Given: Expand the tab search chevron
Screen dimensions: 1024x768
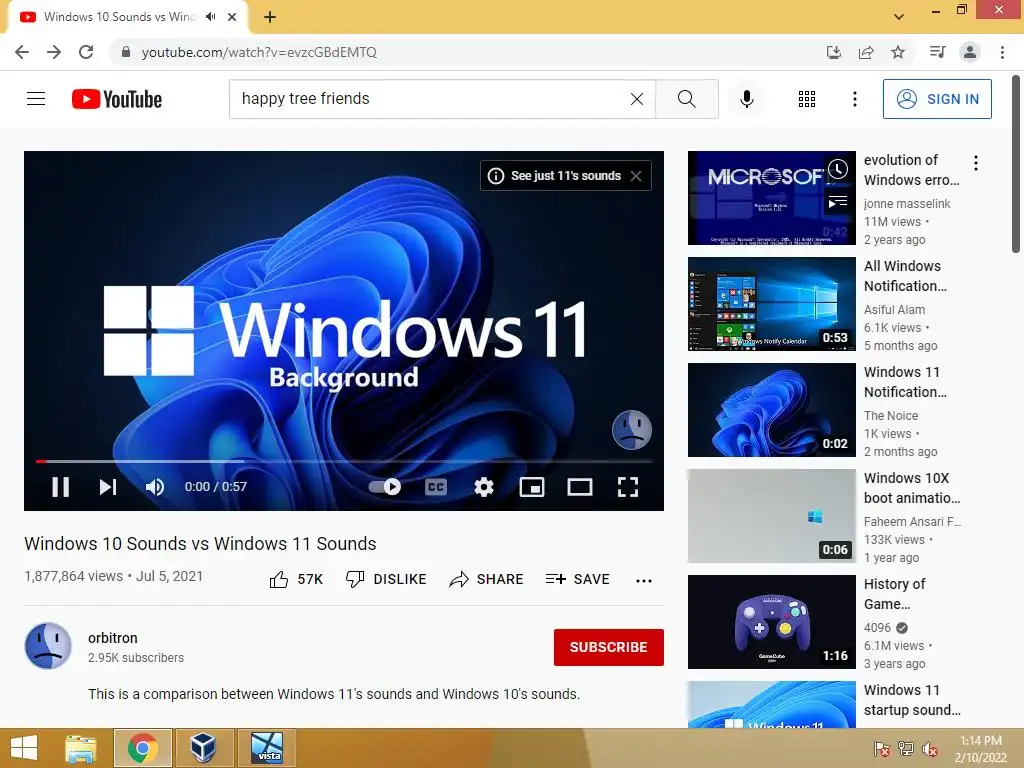Looking at the screenshot, I should coord(899,16).
